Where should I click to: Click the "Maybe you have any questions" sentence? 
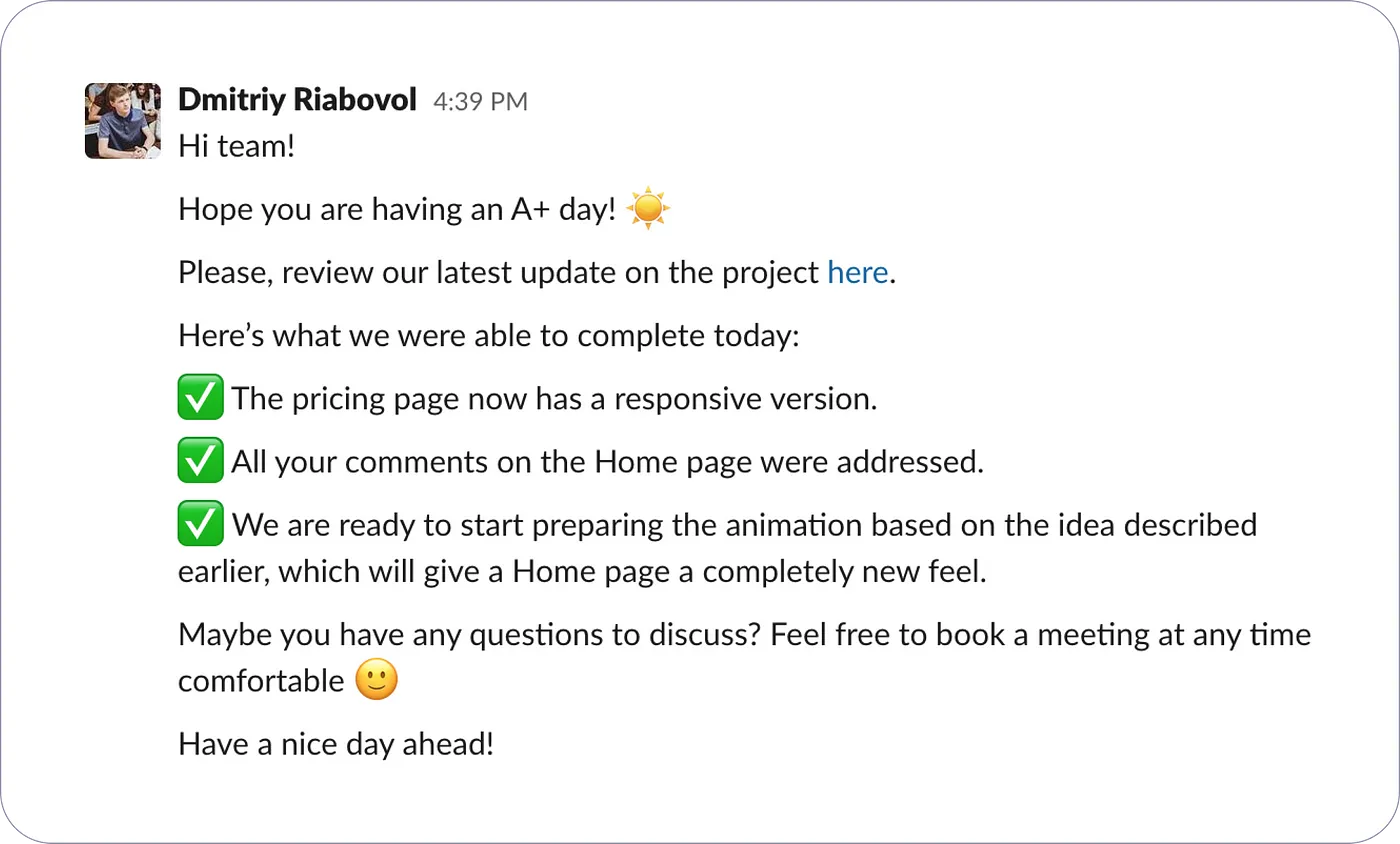tap(470, 635)
